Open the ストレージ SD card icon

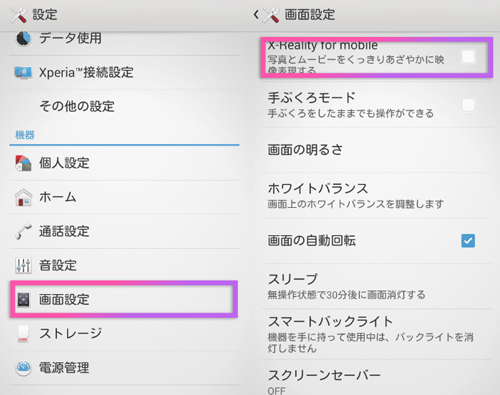pos(23,334)
